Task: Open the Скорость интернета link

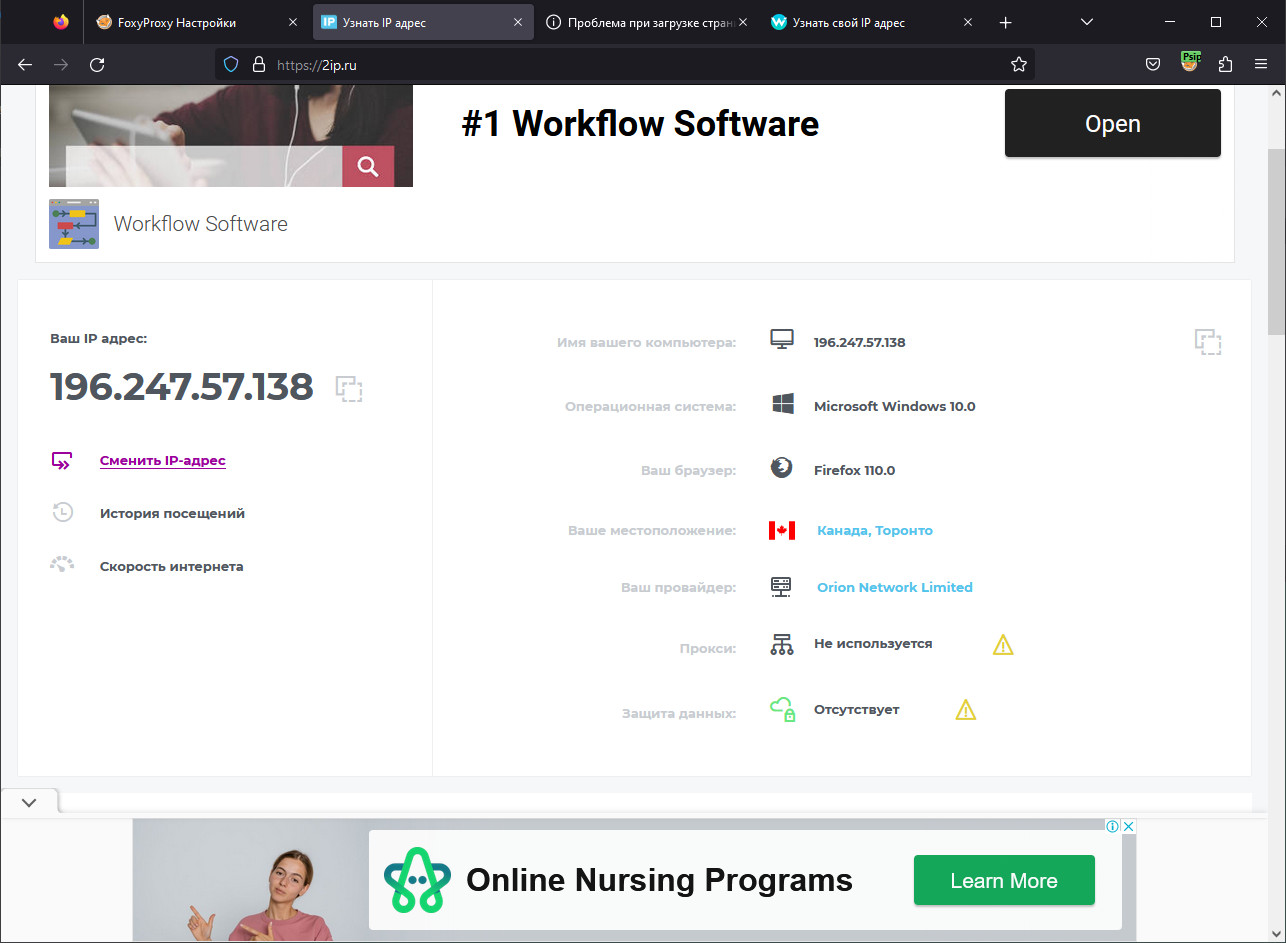Action: (172, 566)
